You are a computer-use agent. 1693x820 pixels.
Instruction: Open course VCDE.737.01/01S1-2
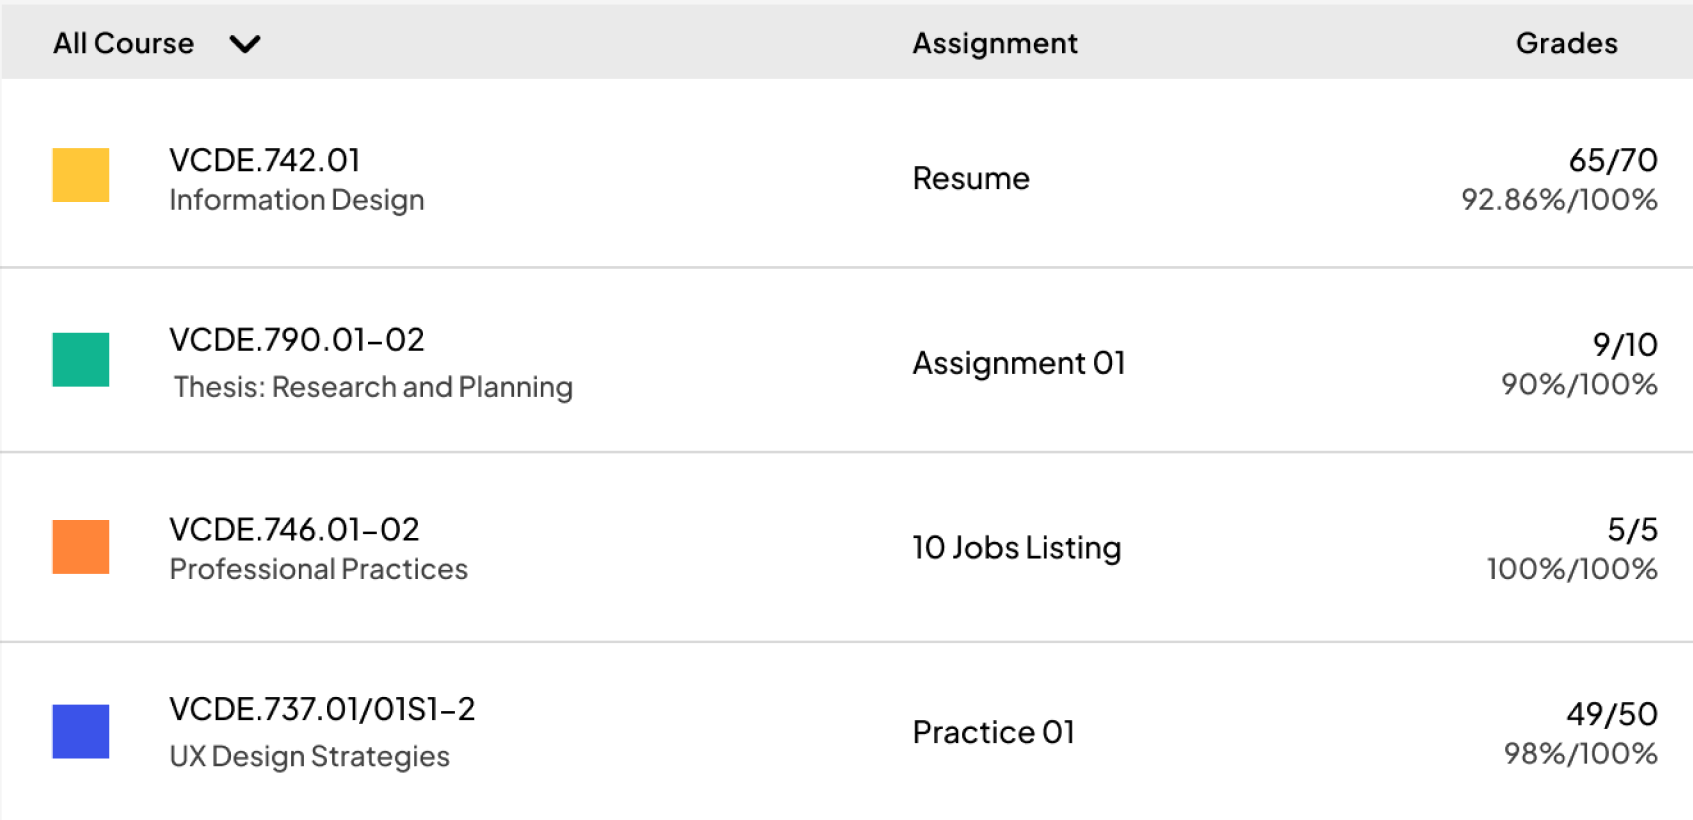[x=322, y=709]
